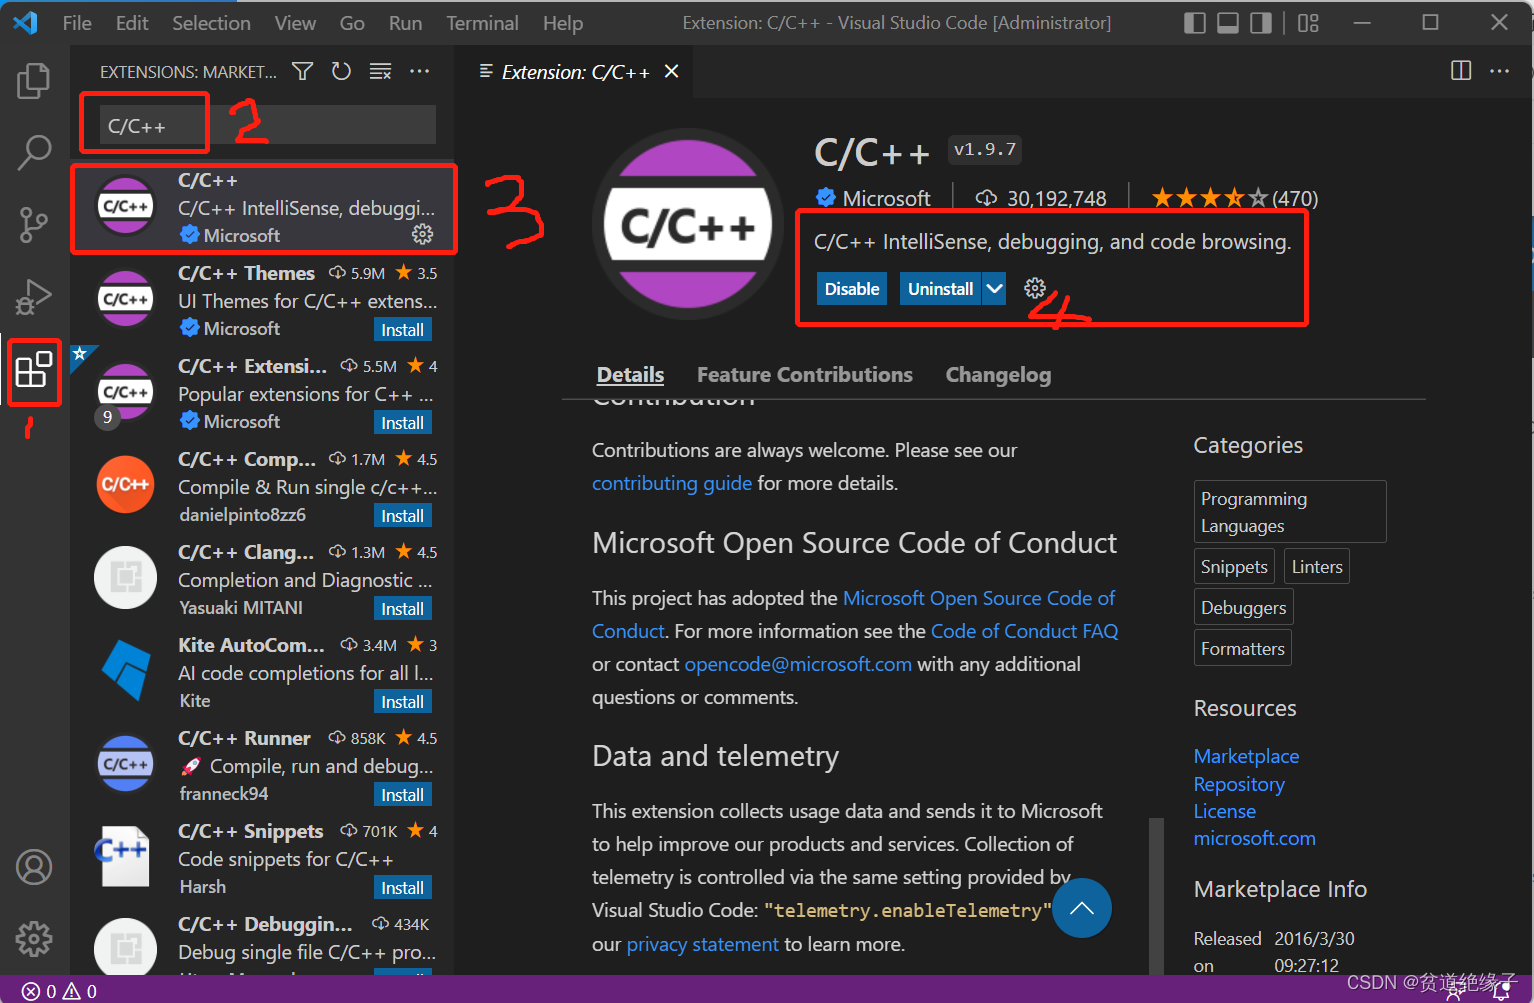Open the Explorer view in activity bar
This screenshot has width=1534, height=1003.
pyautogui.click(x=34, y=81)
